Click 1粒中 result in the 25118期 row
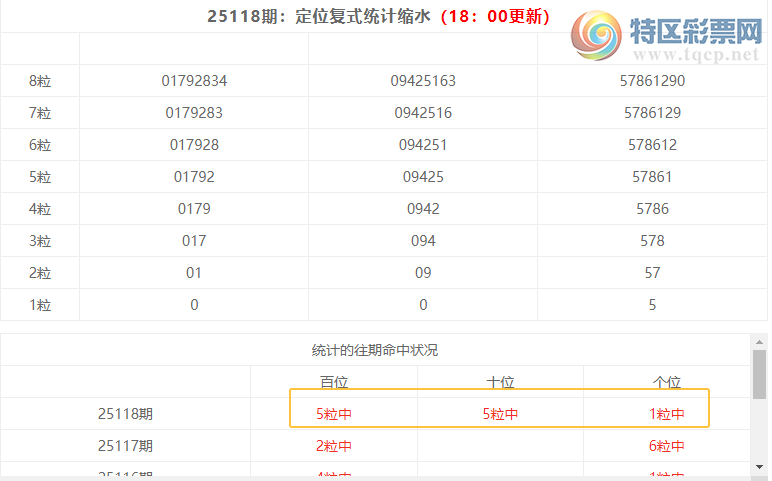This screenshot has height=481, width=772. click(x=666, y=414)
